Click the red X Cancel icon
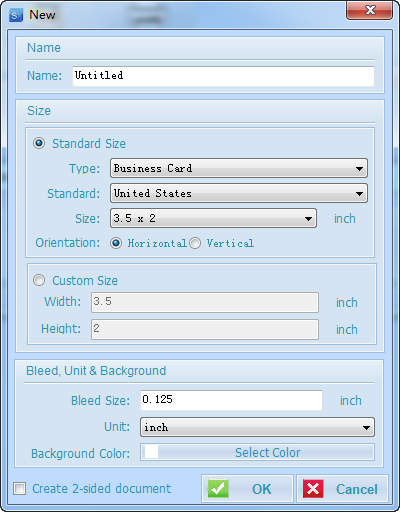Image resolution: width=400 pixels, height=512 pixels. coord(313,489)
